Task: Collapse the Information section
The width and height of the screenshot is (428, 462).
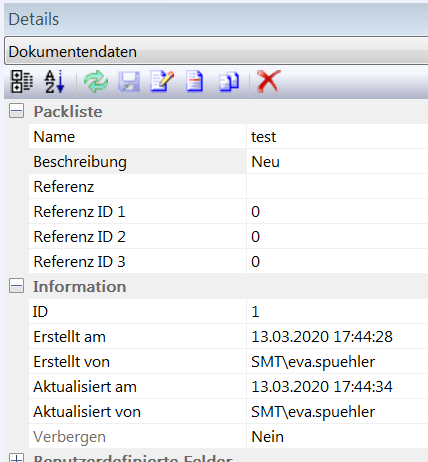Action: pos(16,286)
